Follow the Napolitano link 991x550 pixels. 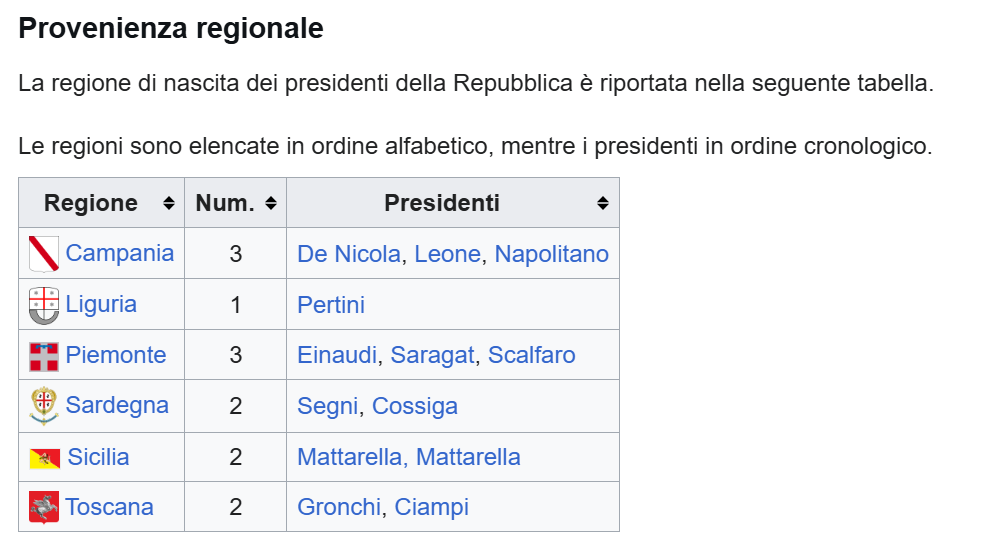point(551,254)
